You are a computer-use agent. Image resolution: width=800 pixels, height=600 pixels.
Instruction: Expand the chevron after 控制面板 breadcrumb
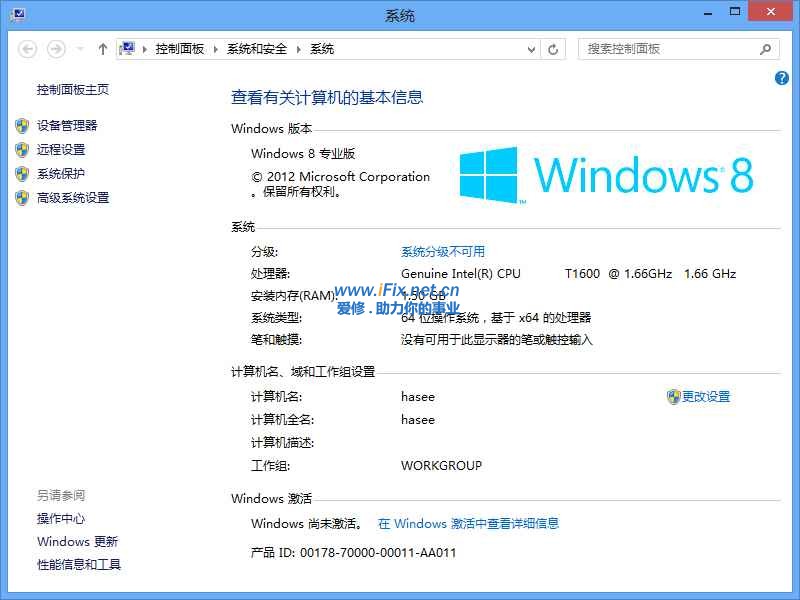tap(216, 49)
